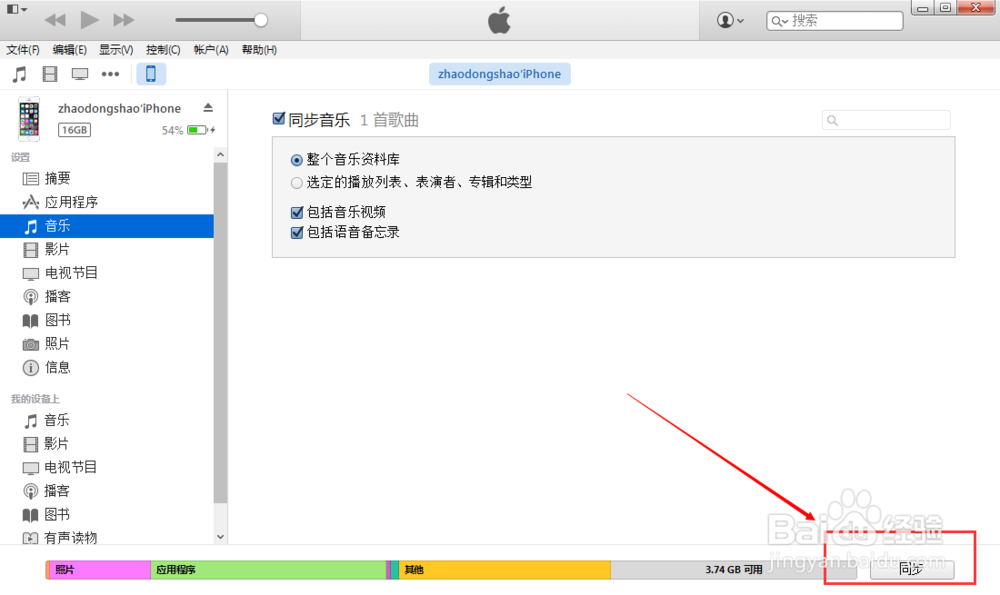Toggle 包括音乐视频 checkbox
The width and height of the screenshot is (1000, 595).
point(297,212)
